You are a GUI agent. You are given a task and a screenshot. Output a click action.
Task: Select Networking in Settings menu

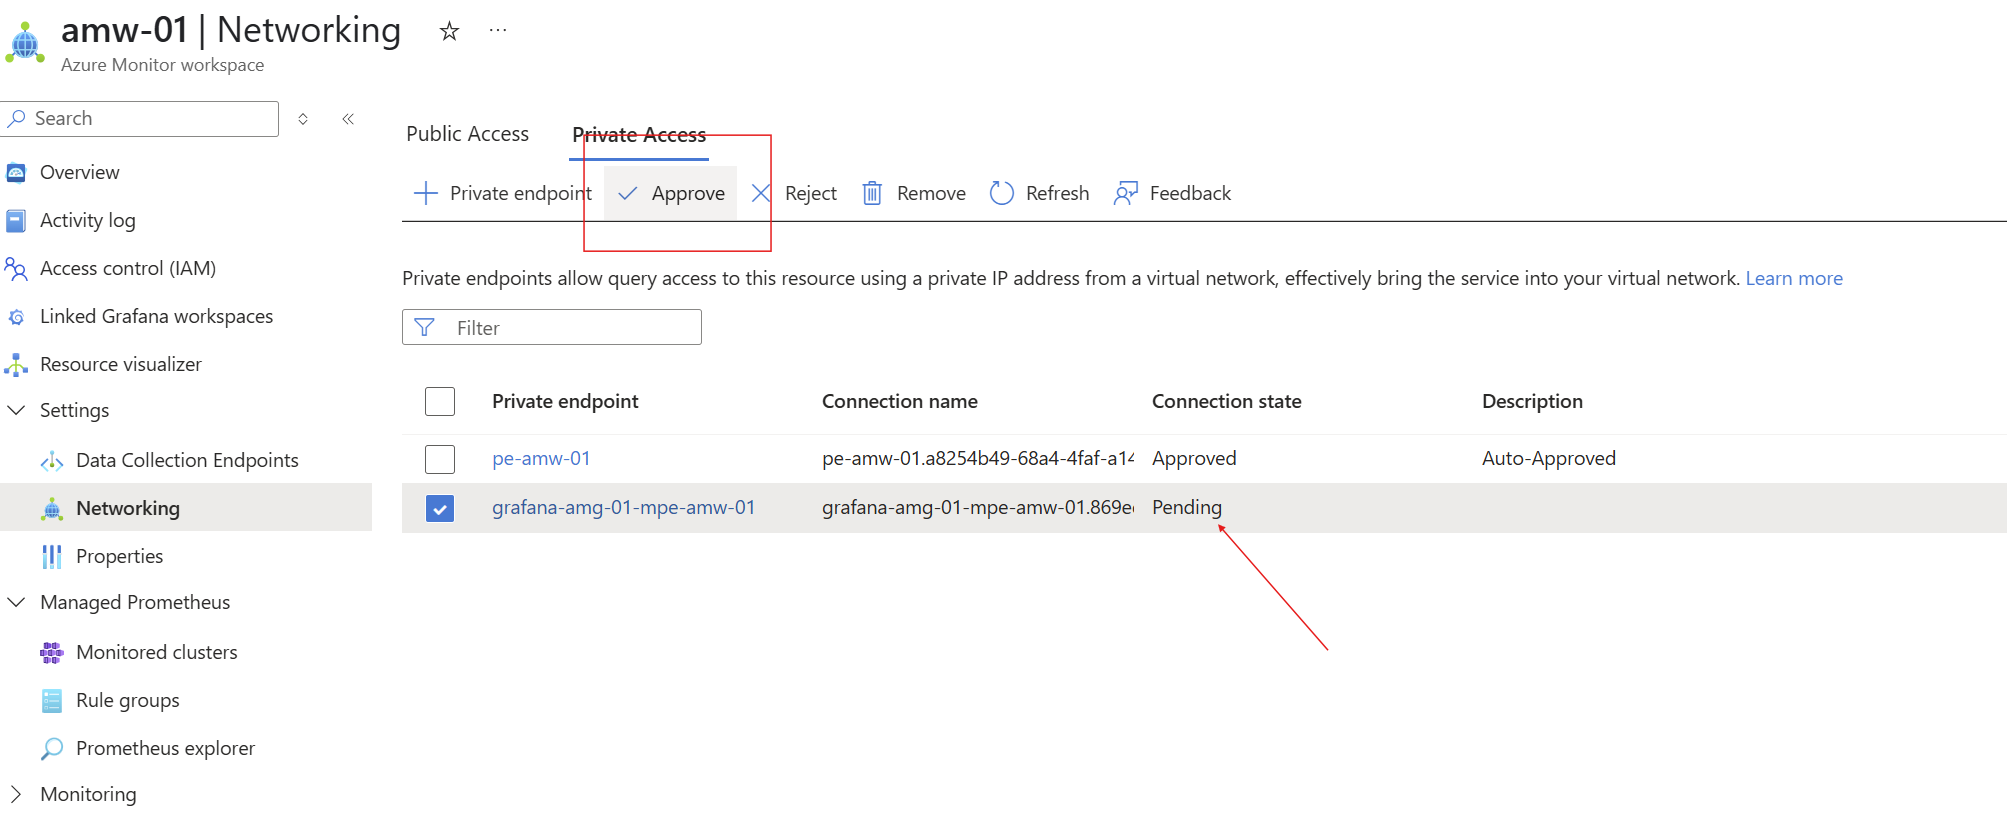(128, 509)
